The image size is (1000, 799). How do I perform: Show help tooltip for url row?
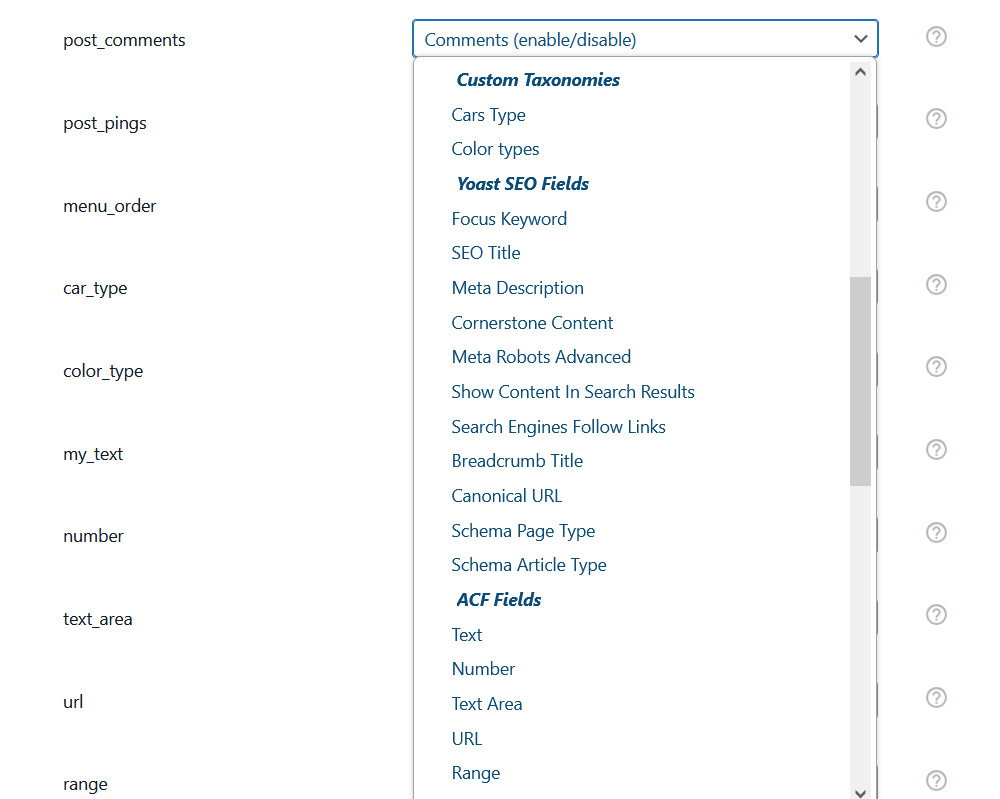click(936, 698)
